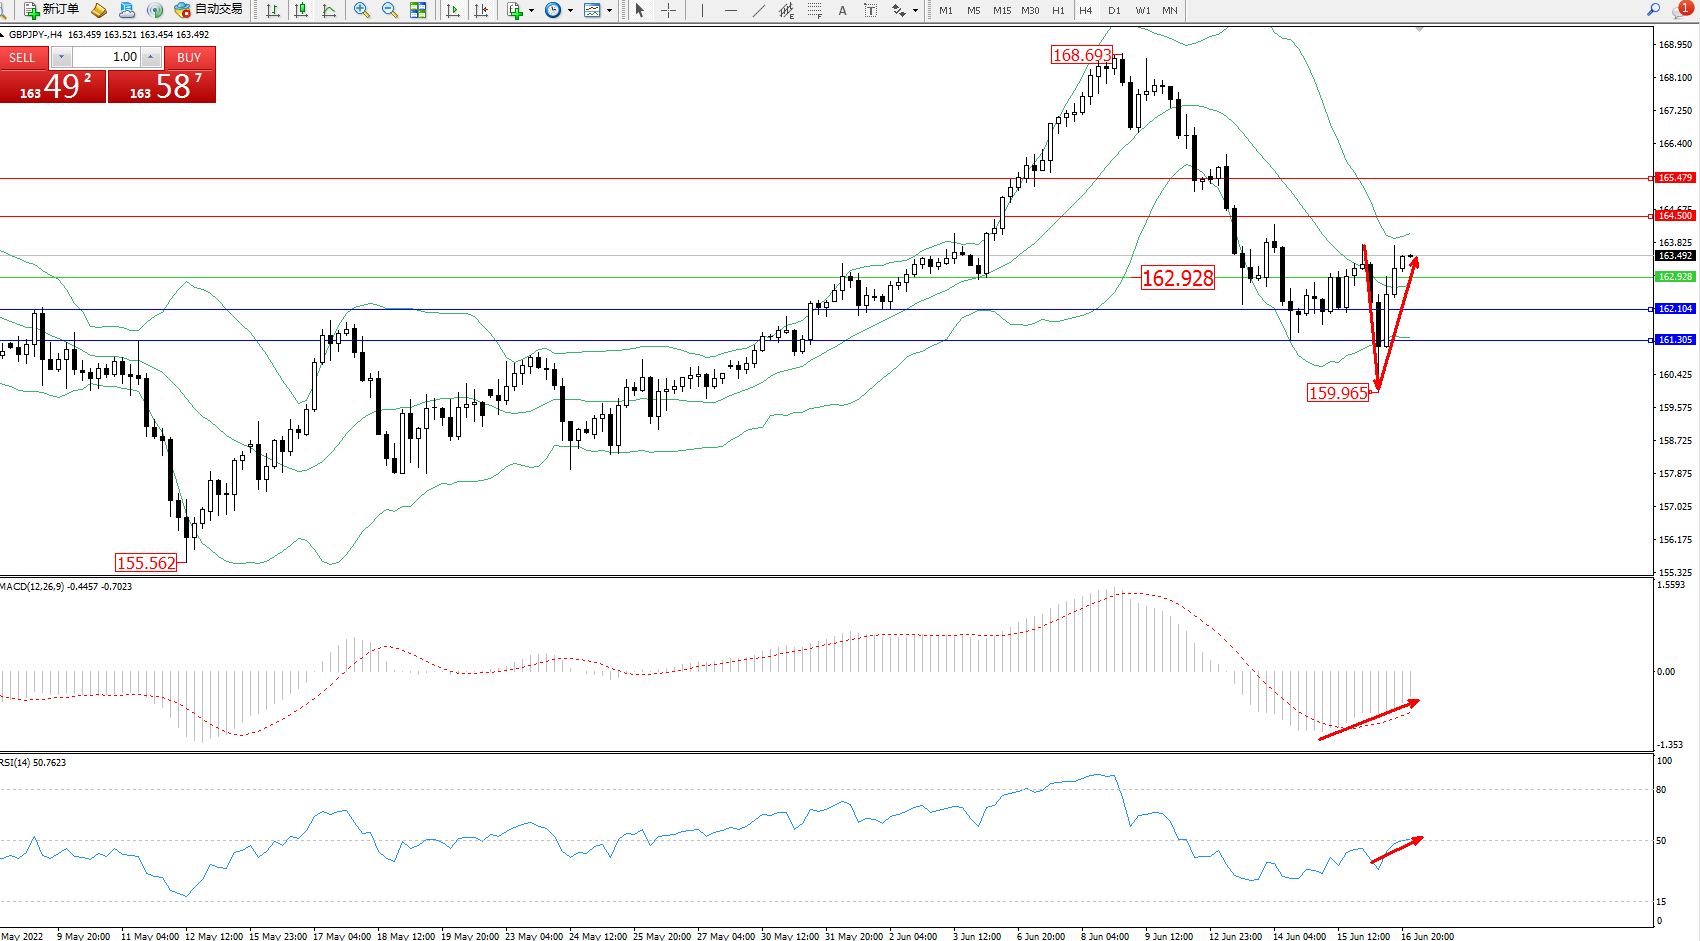The height and width of the screenshot is (941, 1700).
Task: Click the New Order (新订单) button
Action: [x=52, y=10]
